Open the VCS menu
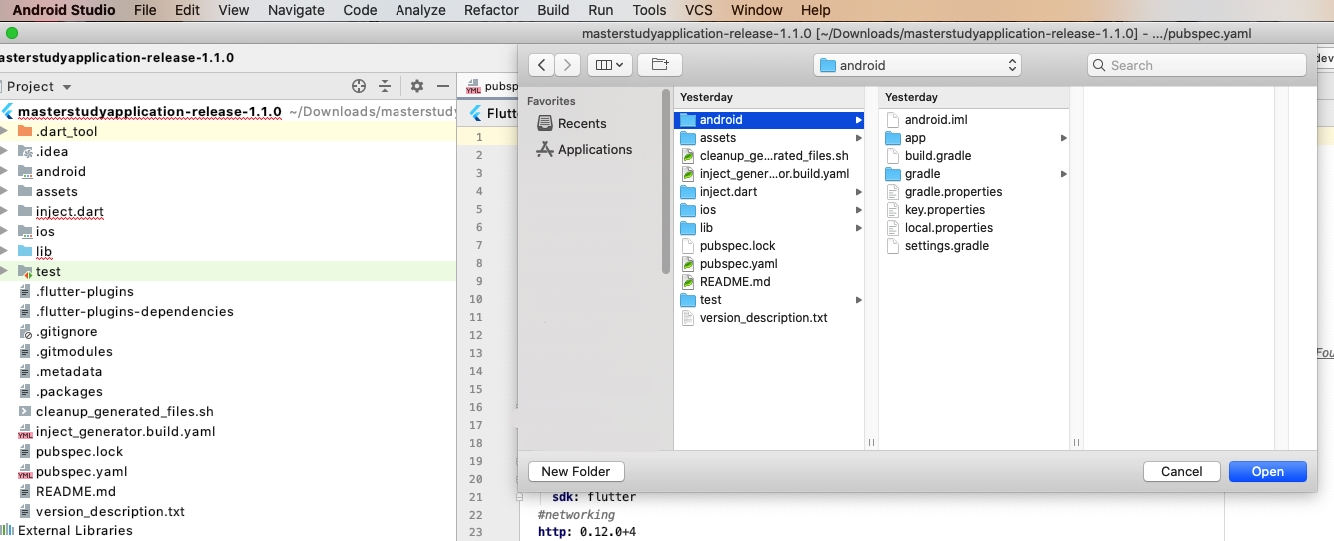 click(x=699, y=10)
